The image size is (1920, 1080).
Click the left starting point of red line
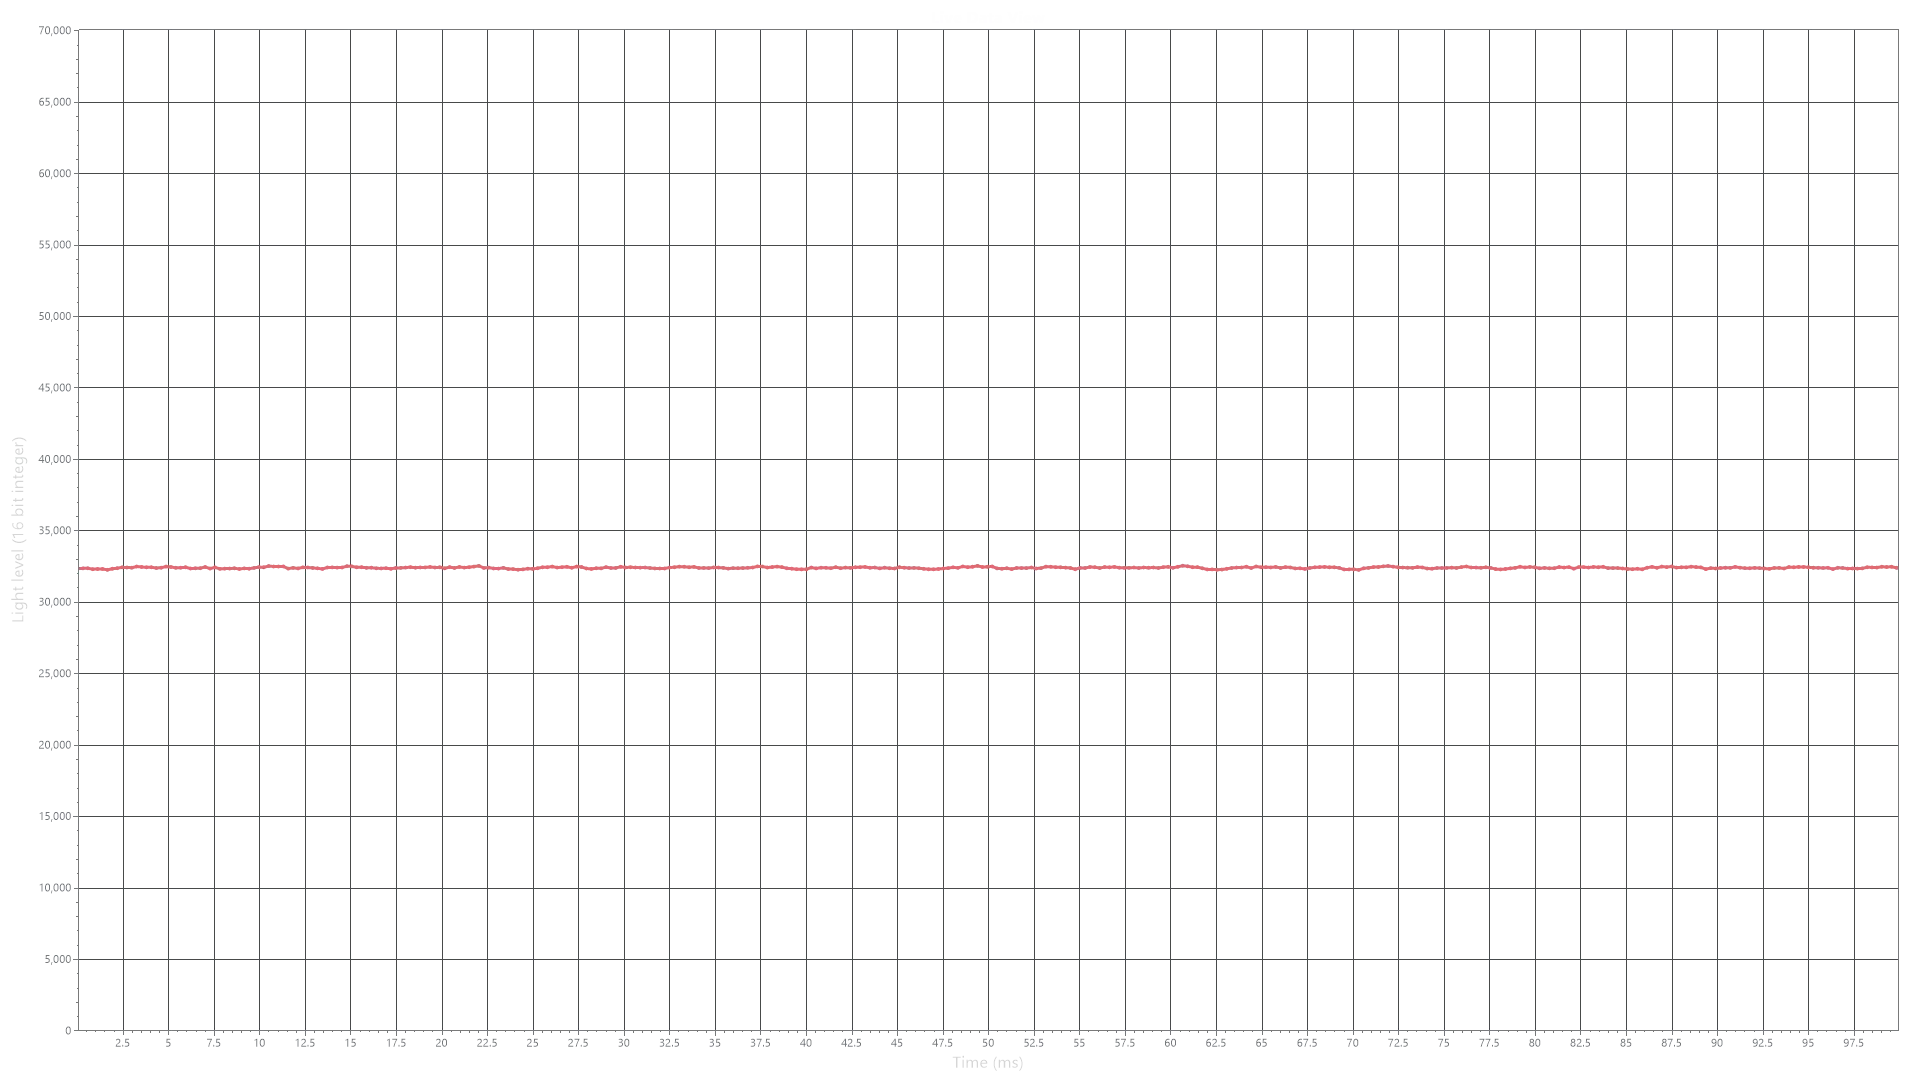point(80,569)
